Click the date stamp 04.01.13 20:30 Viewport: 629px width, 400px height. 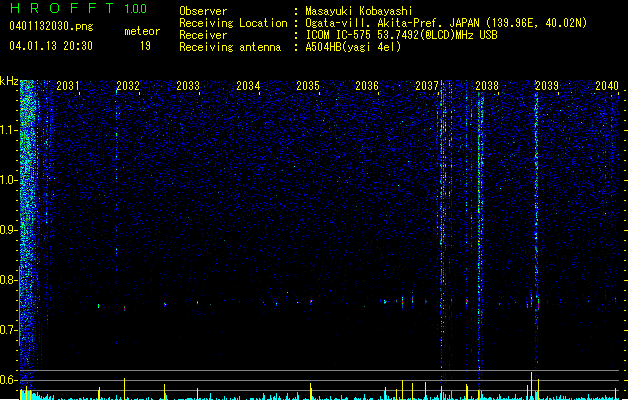(x=51, y=46)
